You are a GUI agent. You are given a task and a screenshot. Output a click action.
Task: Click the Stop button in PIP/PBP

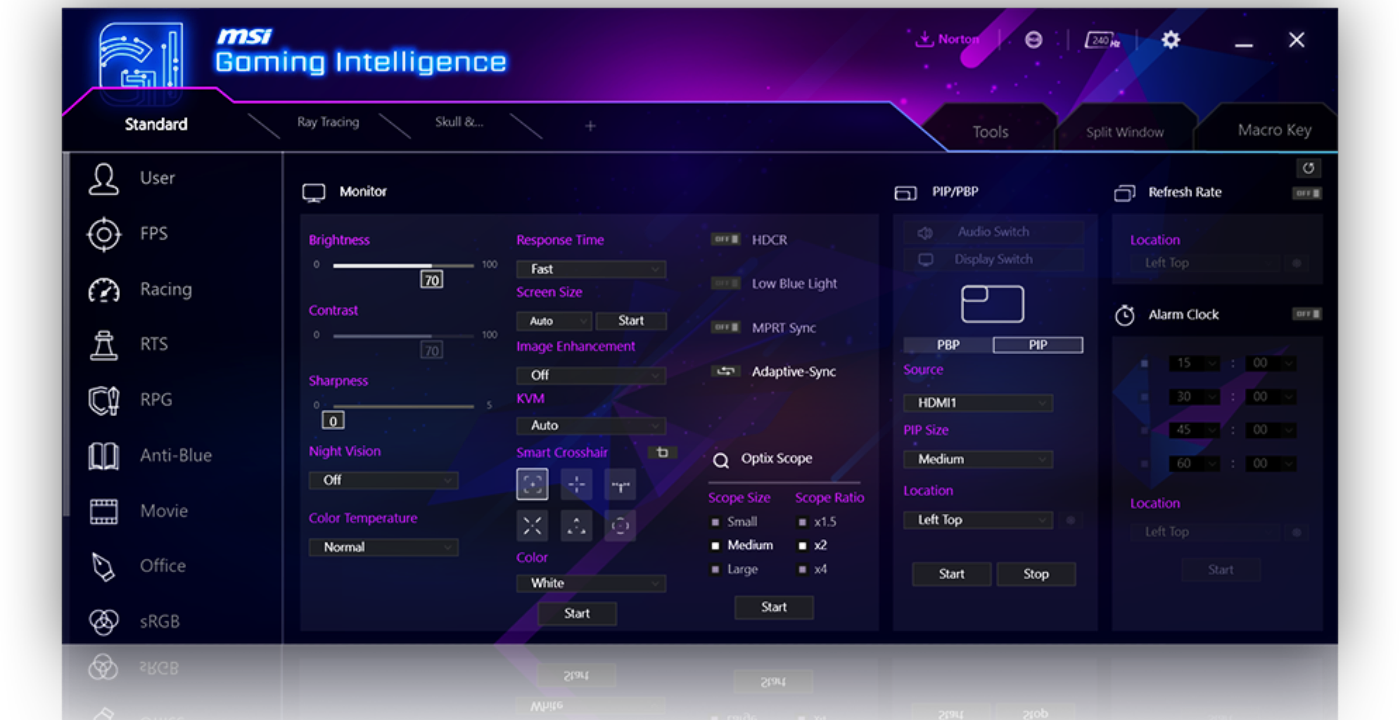pyautogui.click(x=1036, y=574)
